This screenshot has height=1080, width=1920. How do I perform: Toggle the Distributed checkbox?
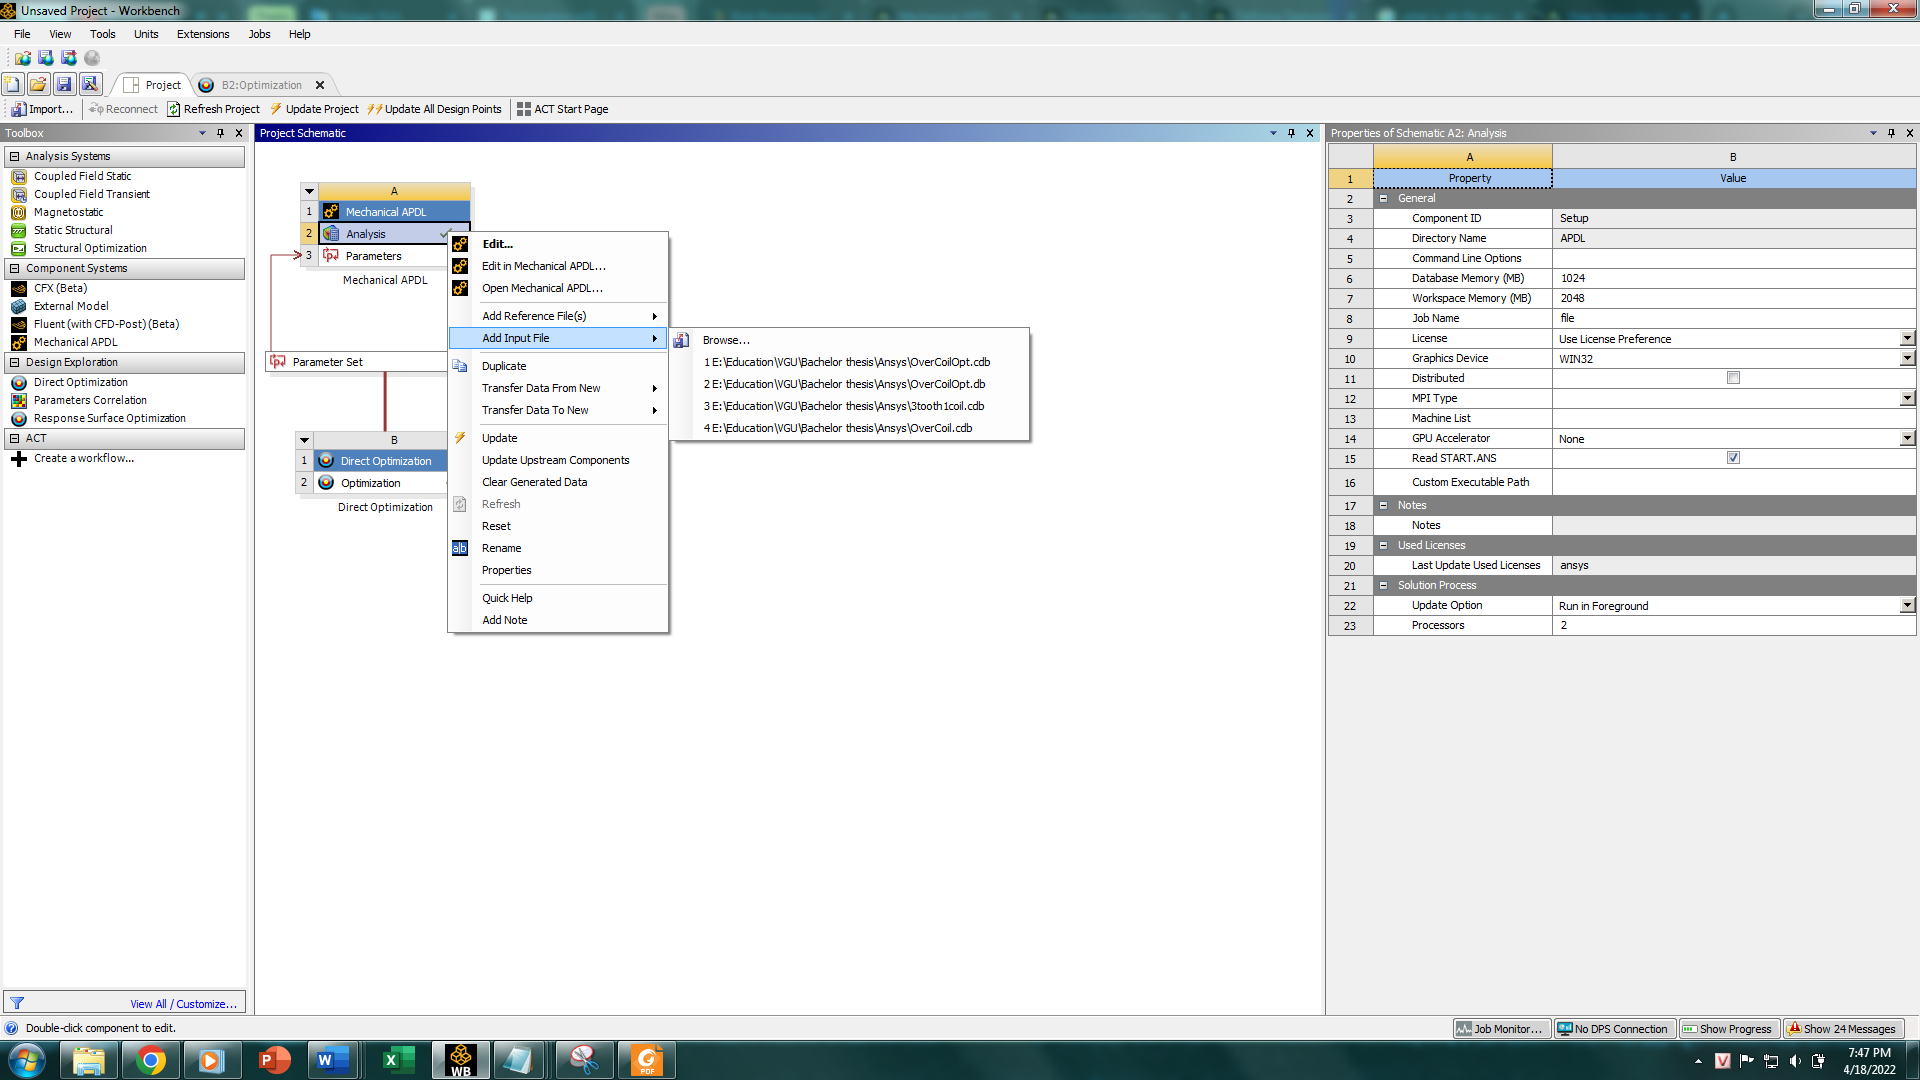tap(1733, 378)
